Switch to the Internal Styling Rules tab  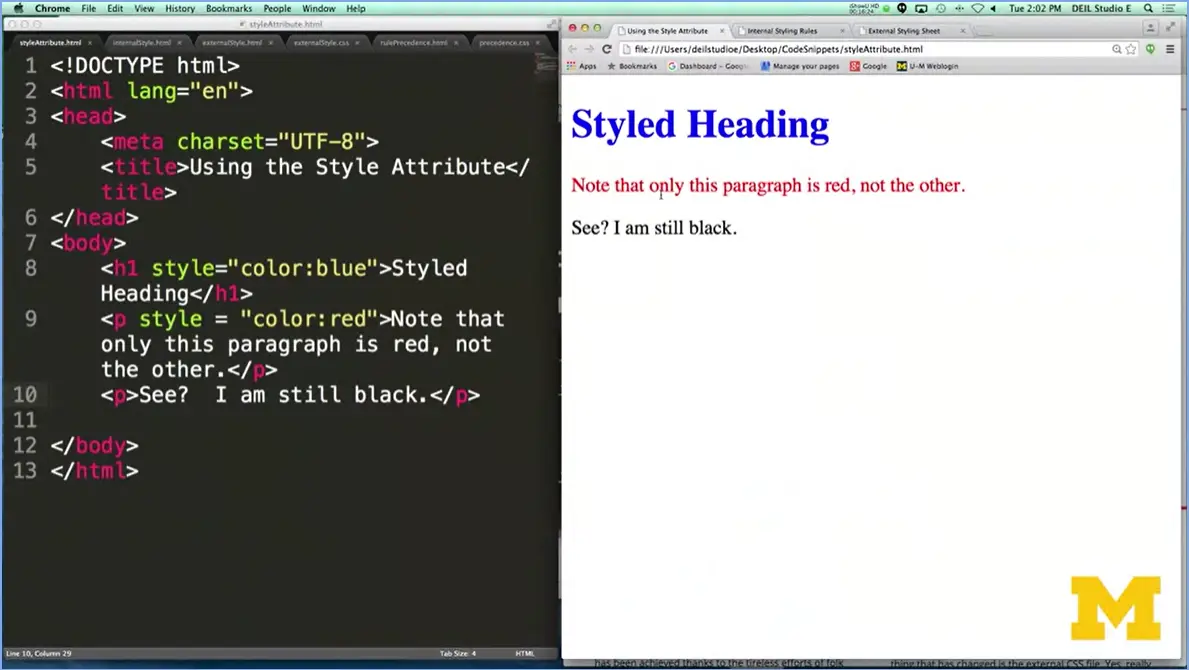782,31
